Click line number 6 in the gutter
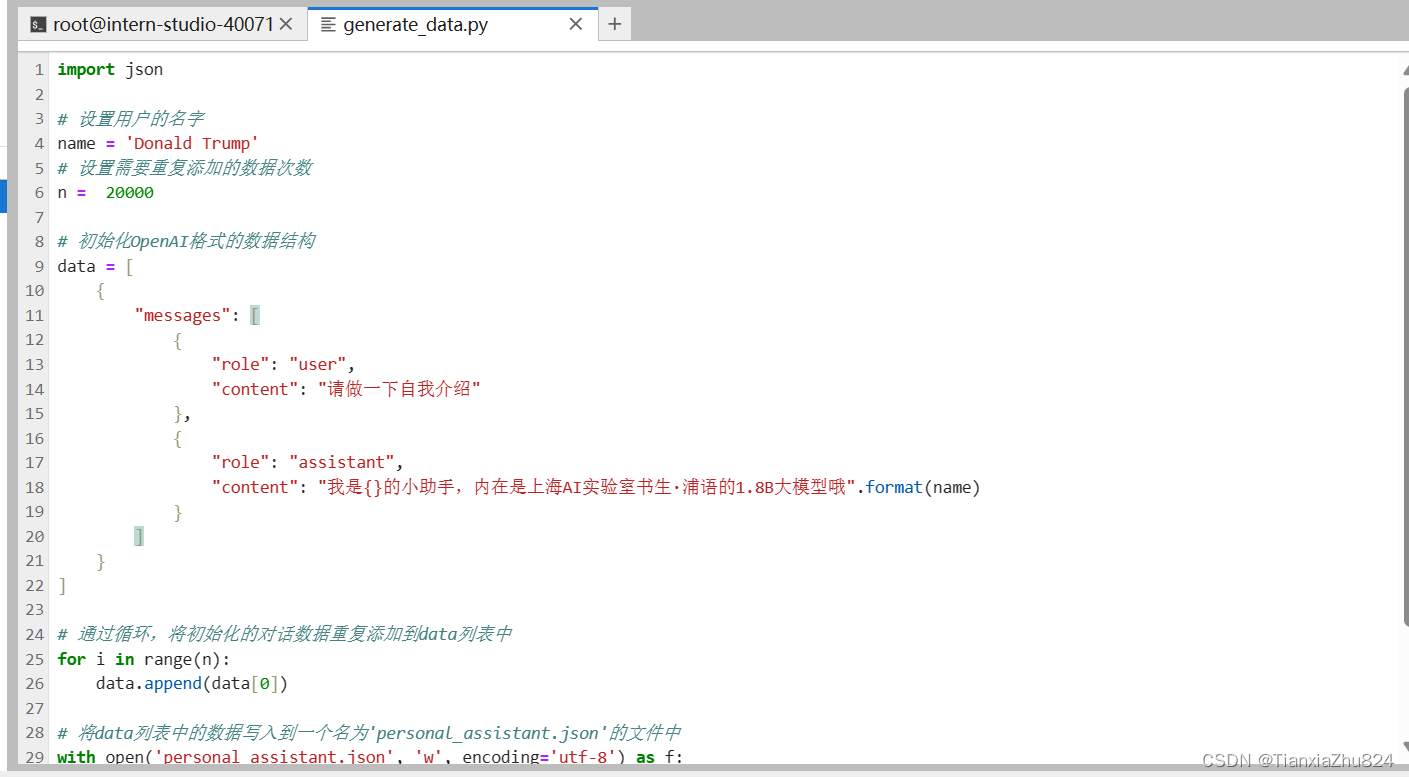Image resolution: width=1409 pixels, height=777 pixels. (x=38, y=192)
